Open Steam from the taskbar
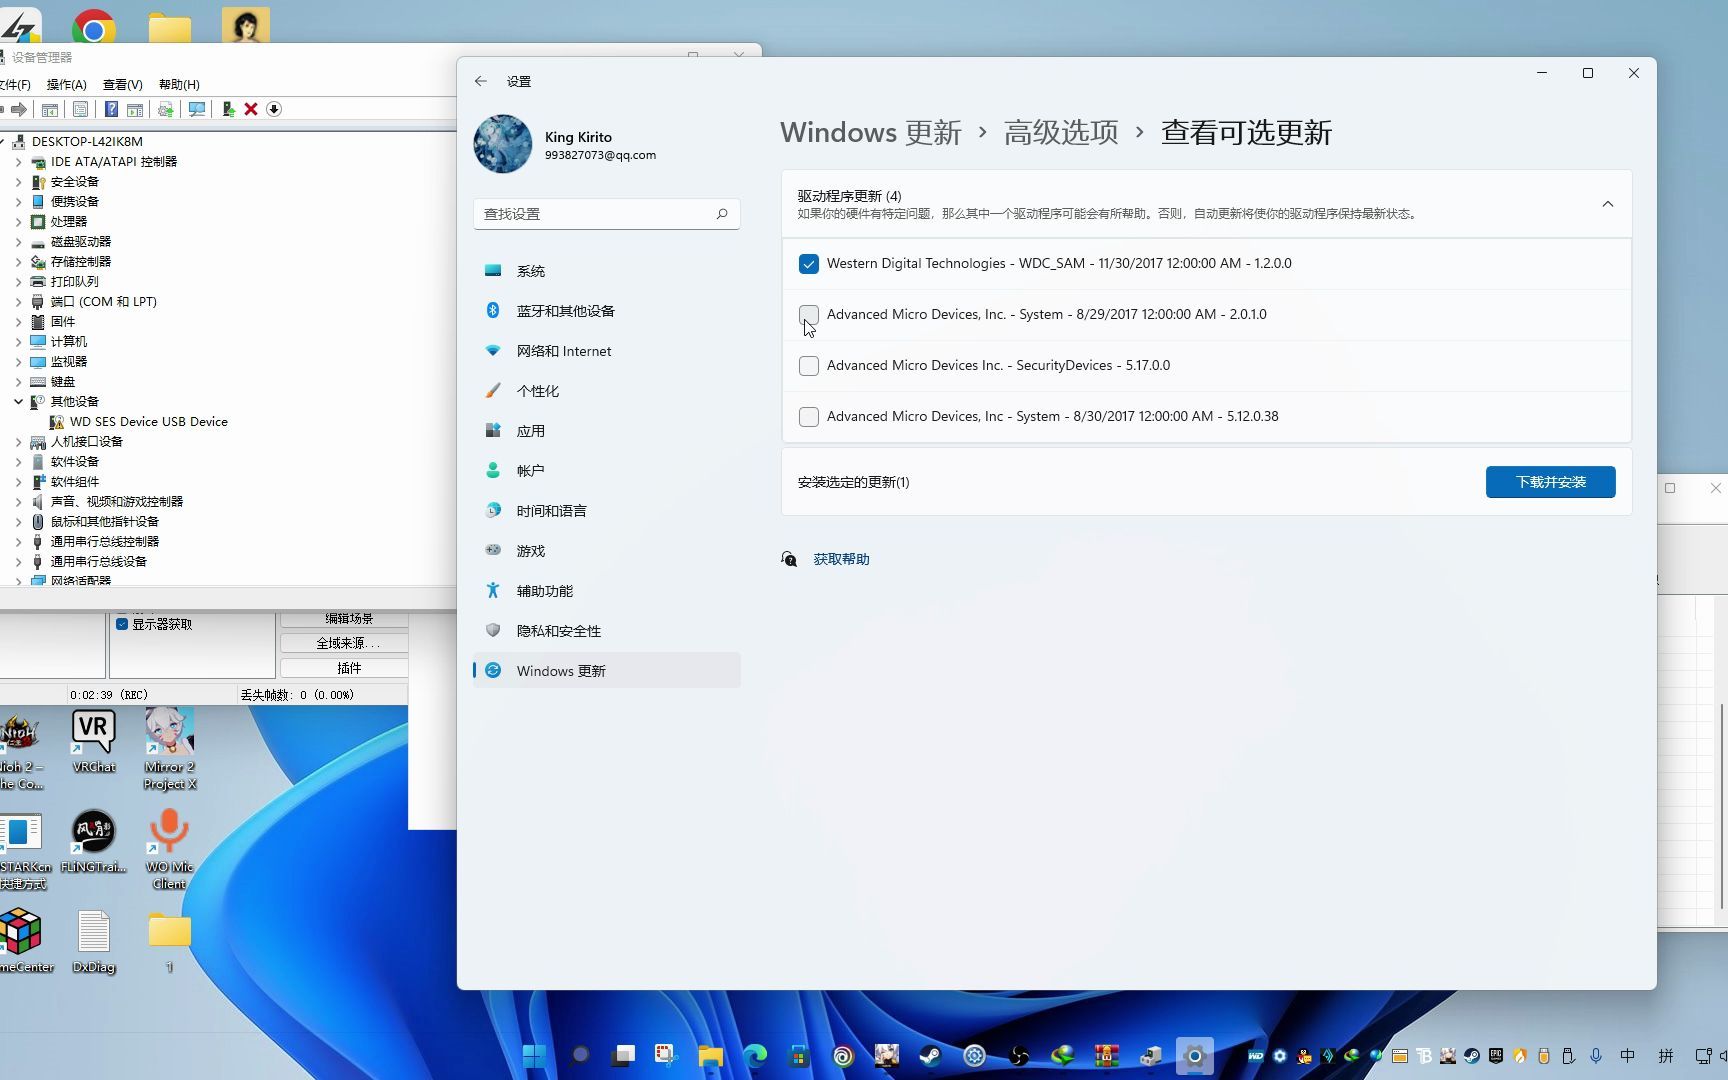Image resolution: width=1728 pixels, height=1080 pixels. pyautogui.click(x=930, y=1055)
